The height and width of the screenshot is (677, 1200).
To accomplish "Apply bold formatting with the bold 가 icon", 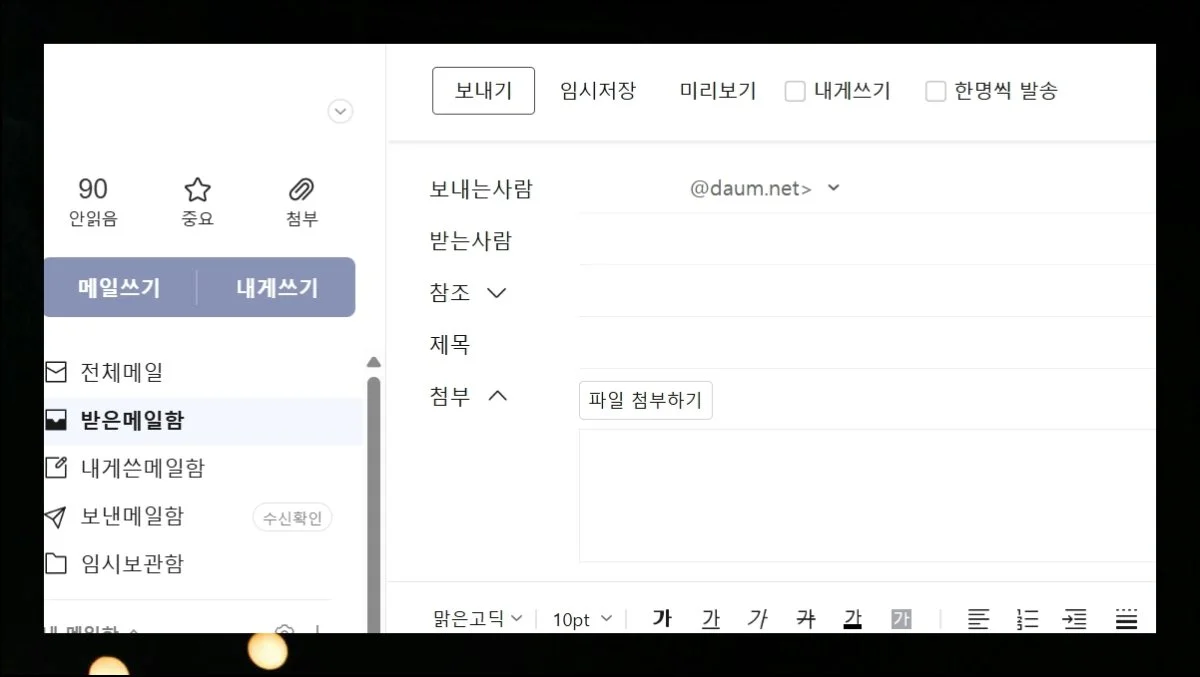I will coord(661,619).
